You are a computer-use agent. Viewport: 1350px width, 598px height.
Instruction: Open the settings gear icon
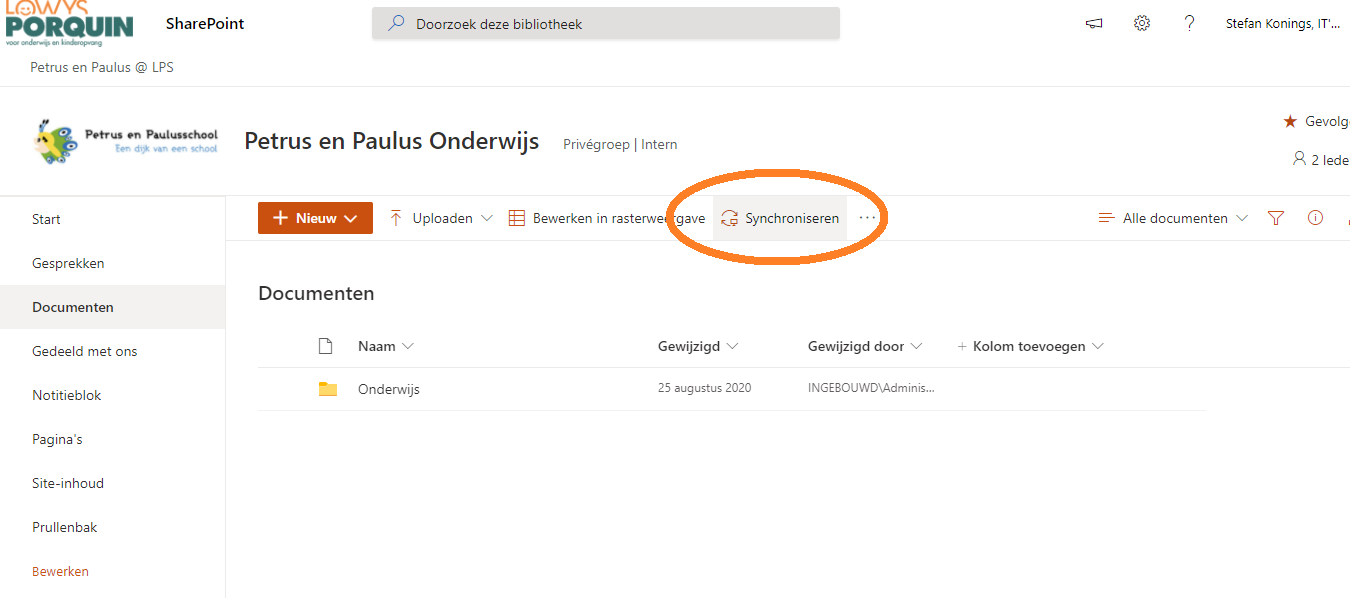[1141, 23]
